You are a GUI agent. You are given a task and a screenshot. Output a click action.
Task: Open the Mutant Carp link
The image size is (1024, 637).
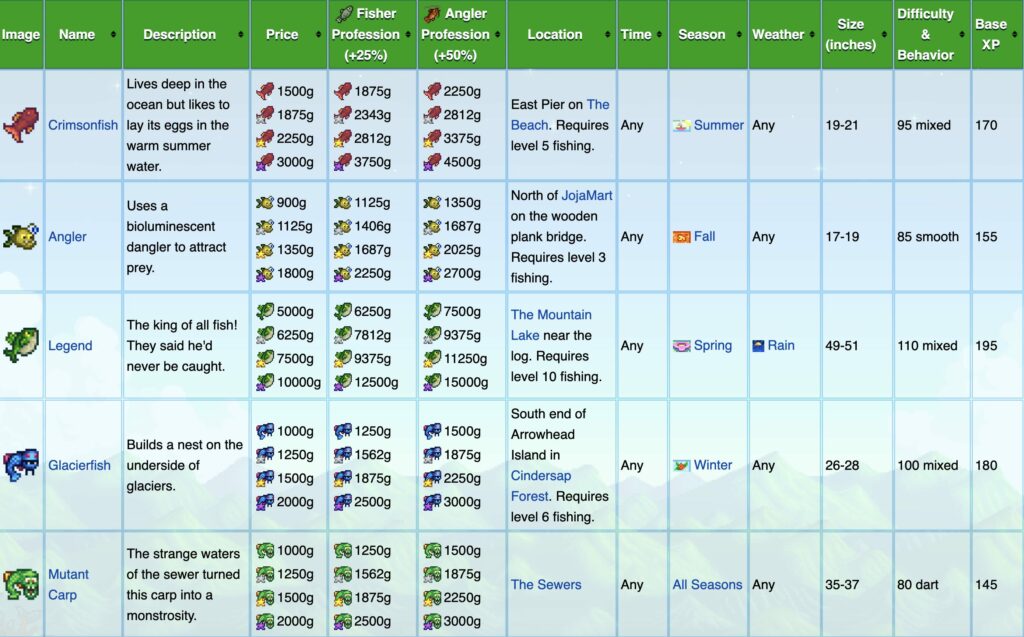tap(68, 584)
